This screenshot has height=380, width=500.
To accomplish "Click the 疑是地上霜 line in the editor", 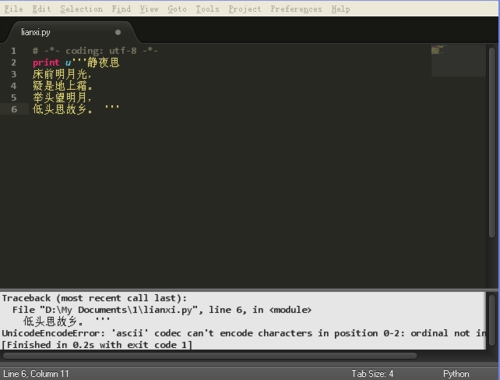I will [62, 86].
